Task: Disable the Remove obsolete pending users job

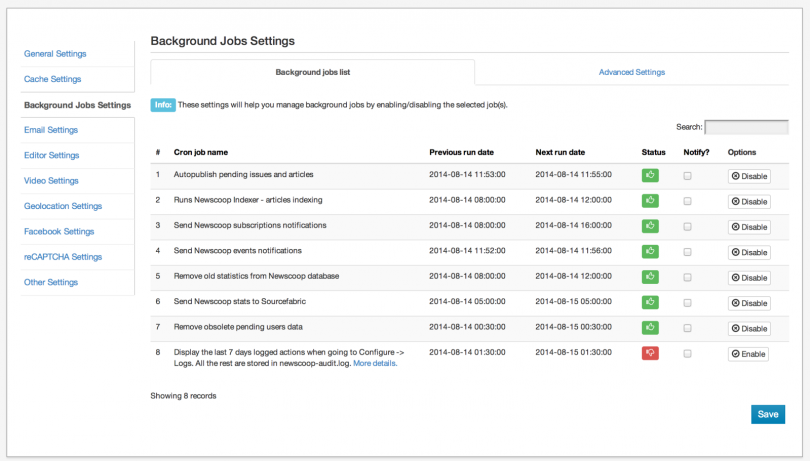Action: [749, 328]
